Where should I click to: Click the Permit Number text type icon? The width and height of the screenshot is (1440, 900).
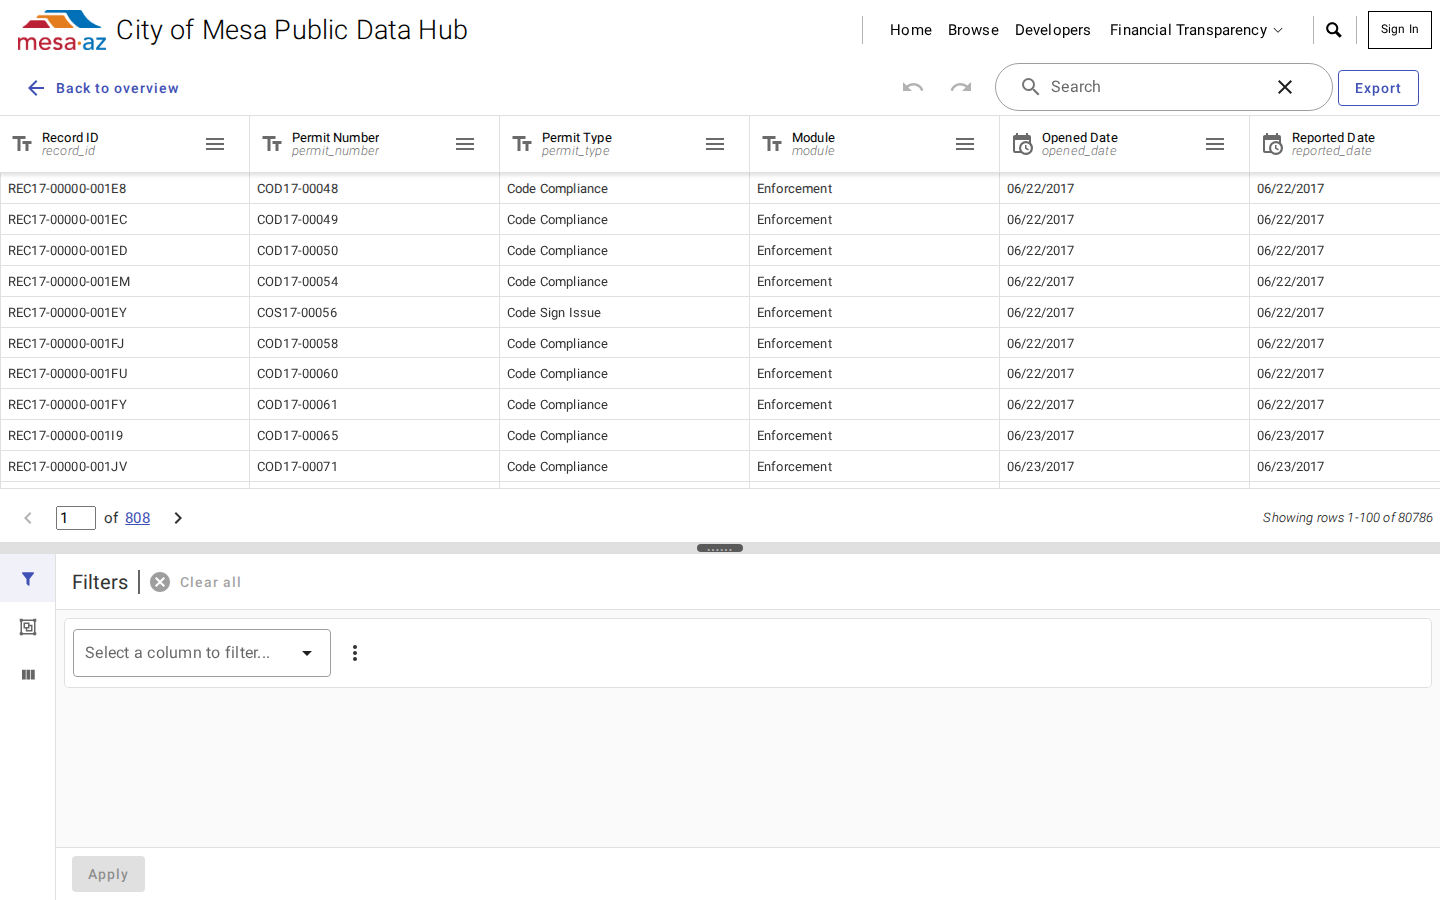pyautogui.click(x=272, y=144)
